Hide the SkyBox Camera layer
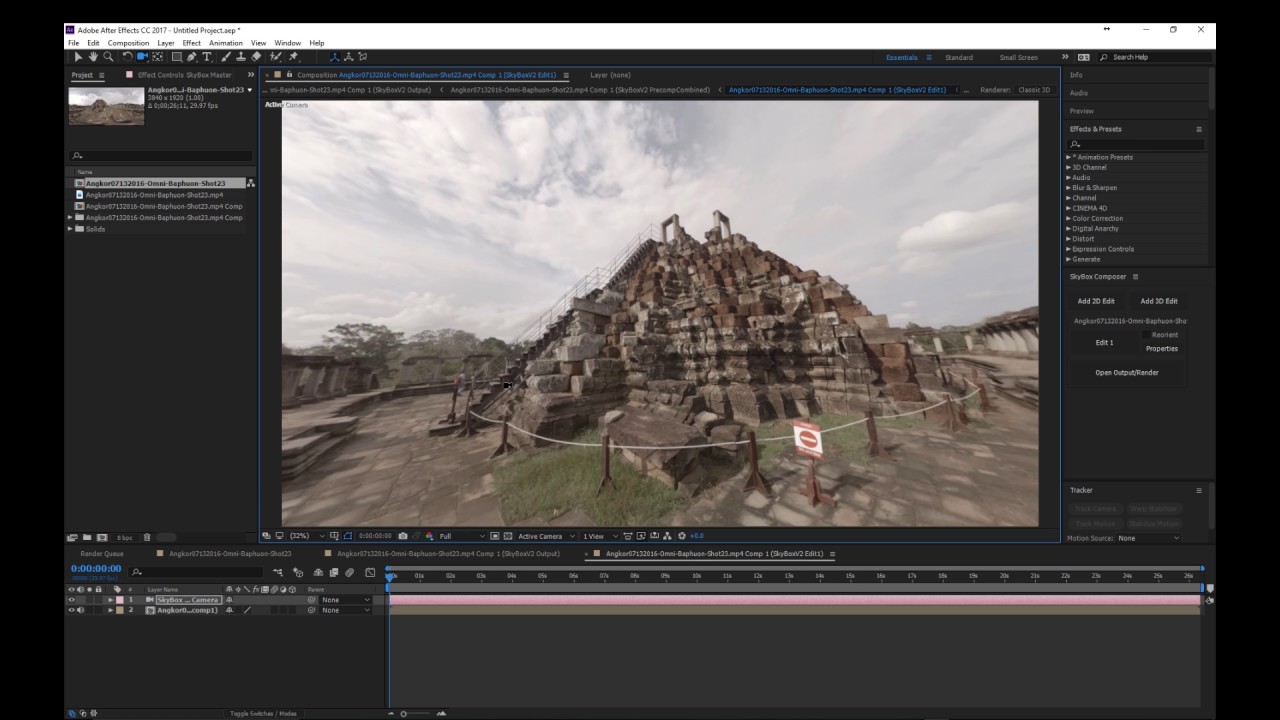The width and height of the screenshot is (1280, 720). pyautogui.click(x=71, y=600)
